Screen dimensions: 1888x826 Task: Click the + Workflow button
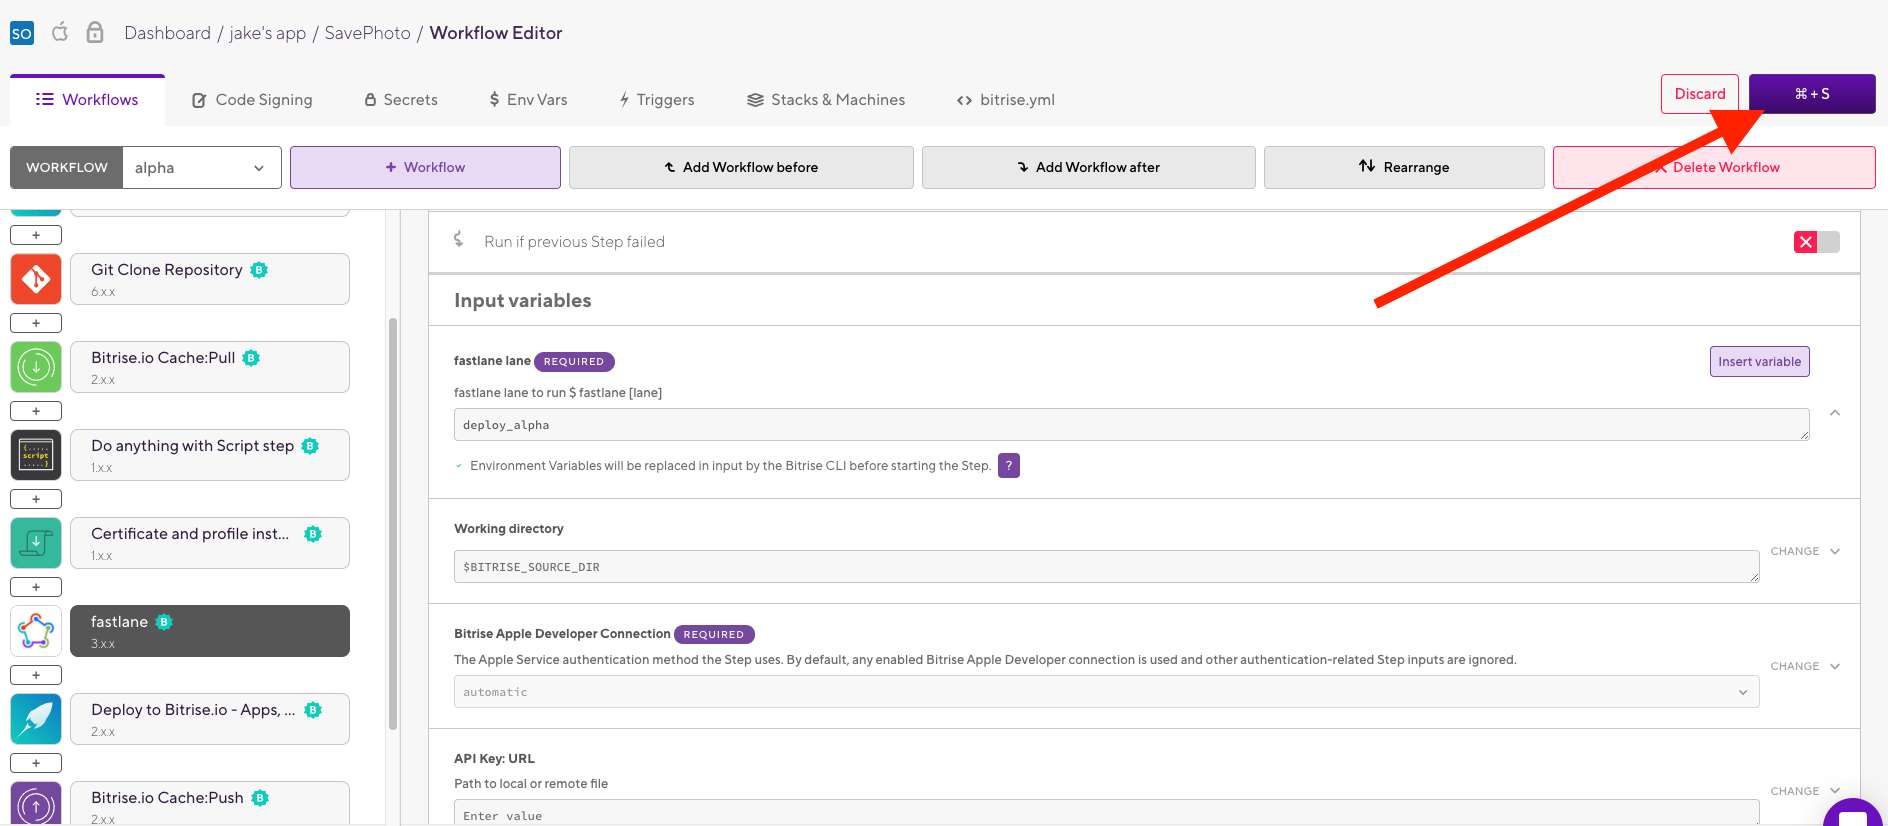pos(425,167)
